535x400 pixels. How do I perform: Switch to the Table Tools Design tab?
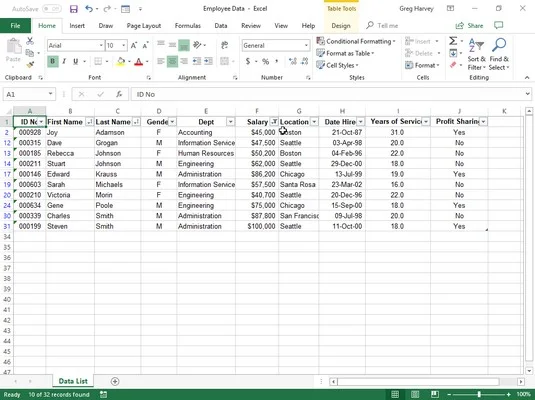(x=341, y=26)
